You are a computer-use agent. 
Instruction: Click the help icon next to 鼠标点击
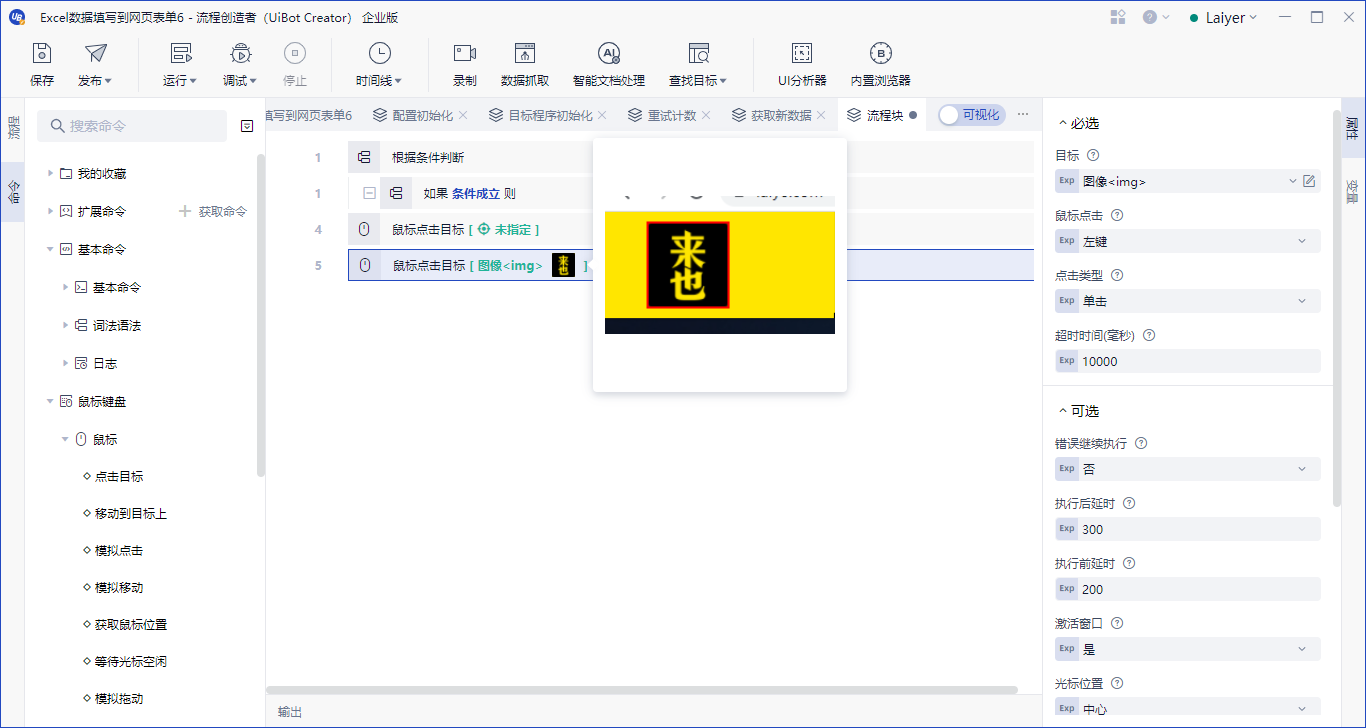[x=1117, y=215]
